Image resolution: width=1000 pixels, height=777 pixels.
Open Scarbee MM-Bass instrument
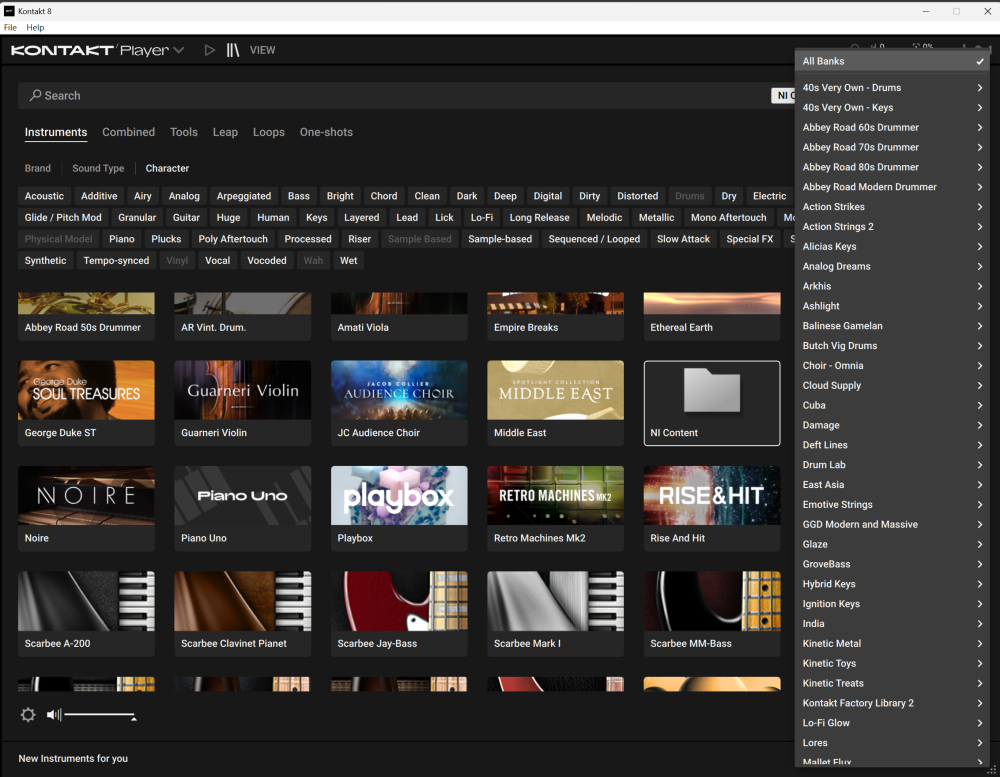[x=712, y=614]
